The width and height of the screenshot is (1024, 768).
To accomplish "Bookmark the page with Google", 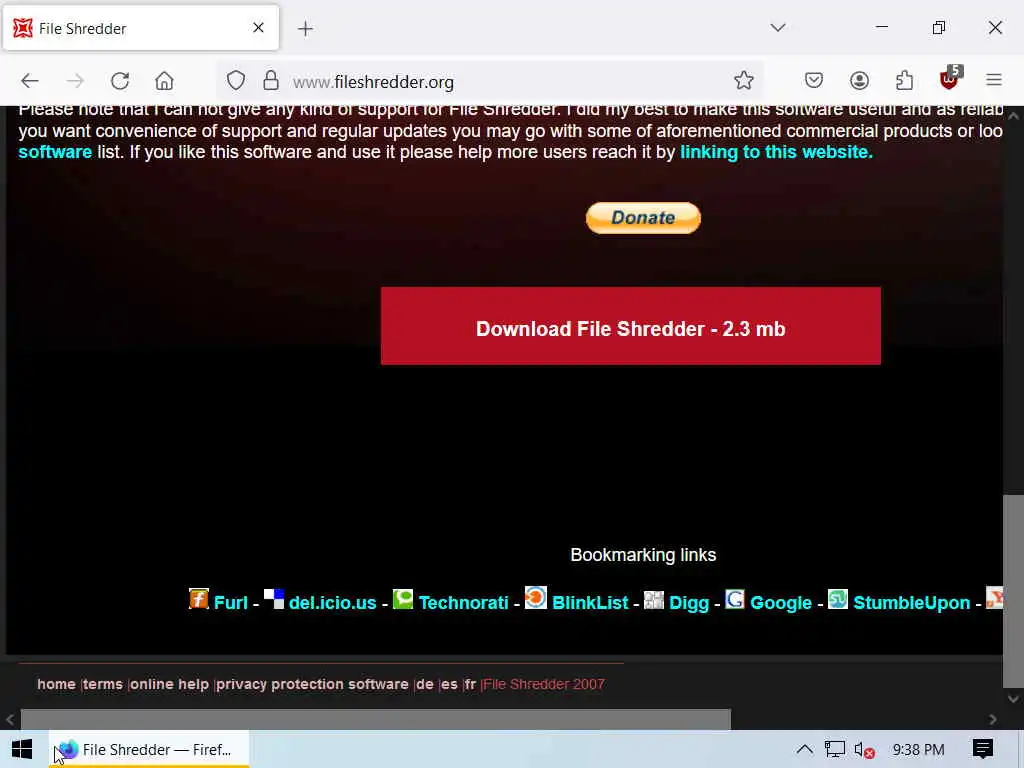I will coord(781,603).
